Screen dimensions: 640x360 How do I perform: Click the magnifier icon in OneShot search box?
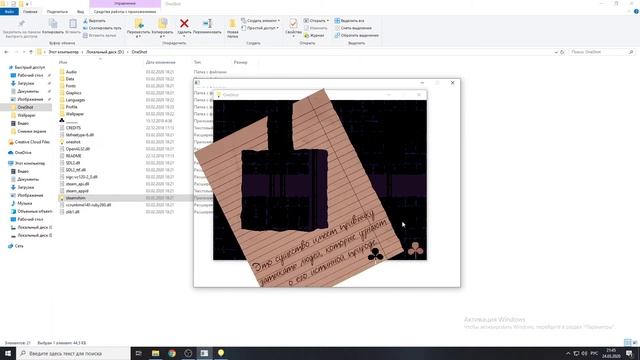pyautogui.click(x=631, y=52)
